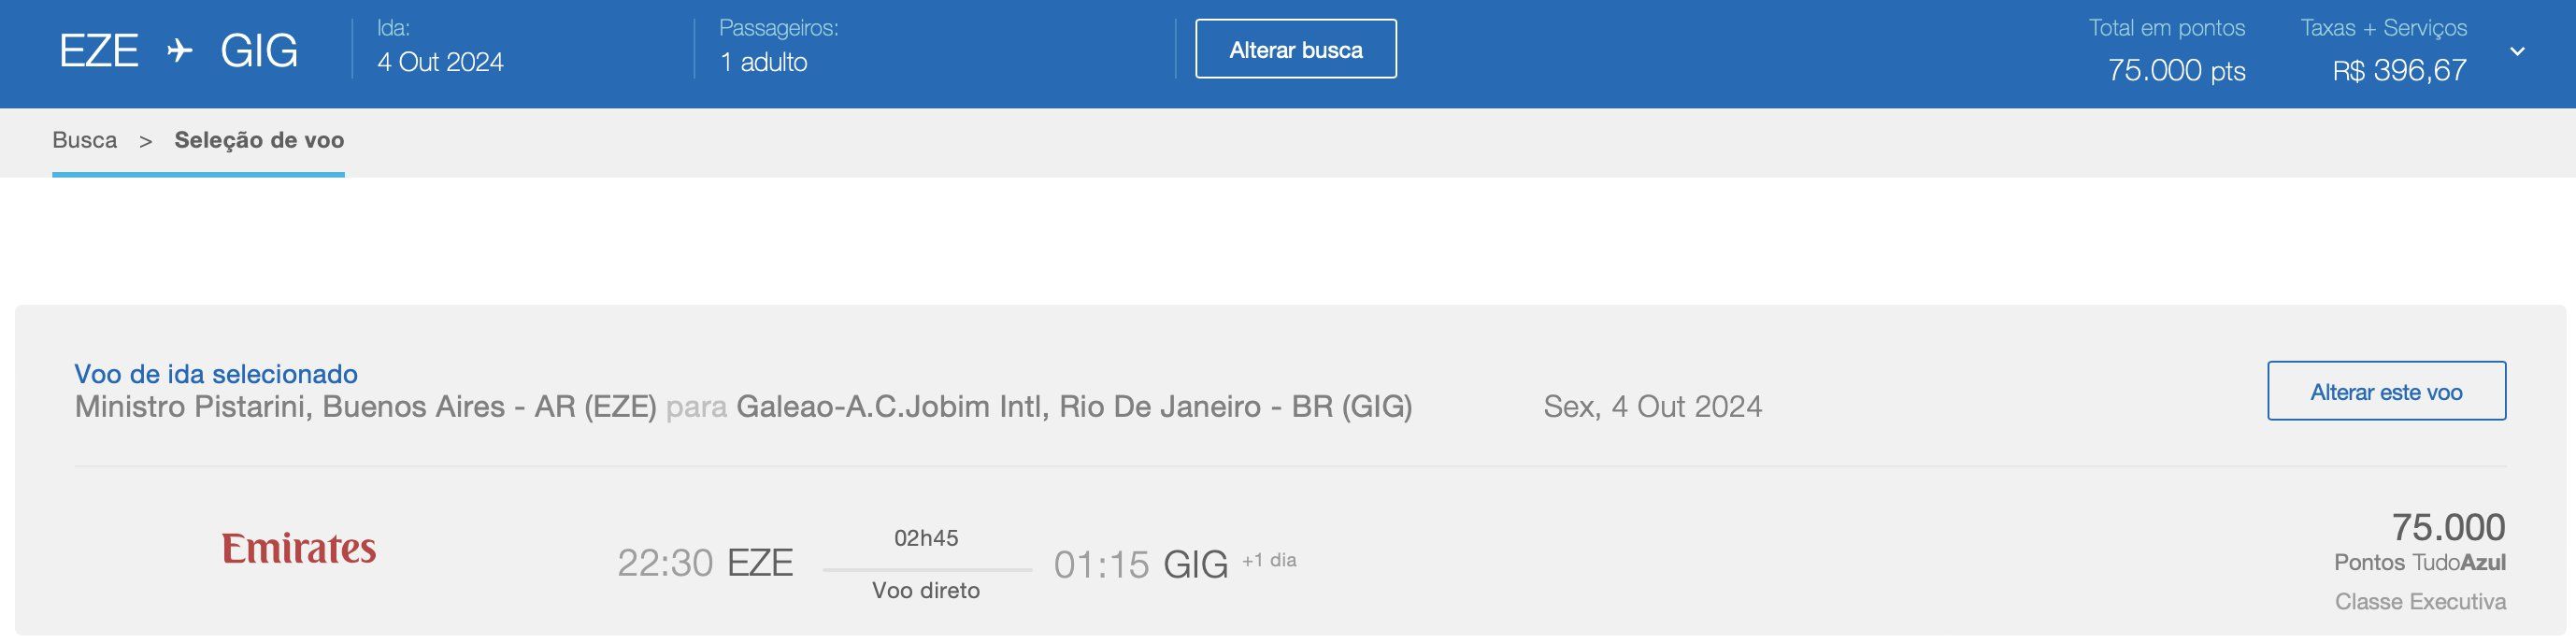
Task: Click the Alterar busca button
Action: (1296, 49)
